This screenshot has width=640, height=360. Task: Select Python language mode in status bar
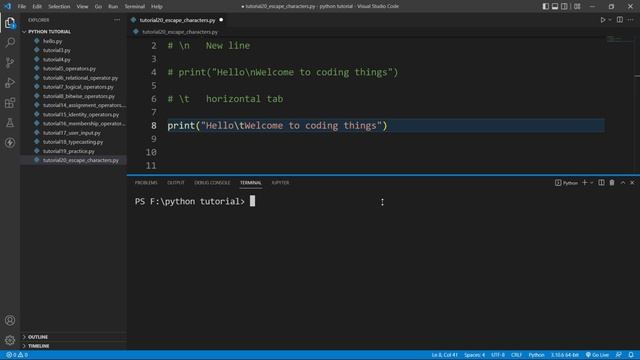tap(536, 355)
